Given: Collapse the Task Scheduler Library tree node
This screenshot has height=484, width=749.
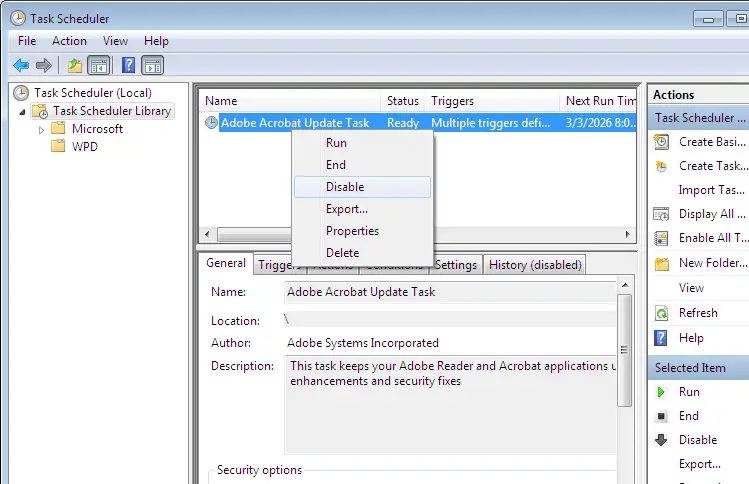Looking at the screenshot, I should [x=22, y=112].
